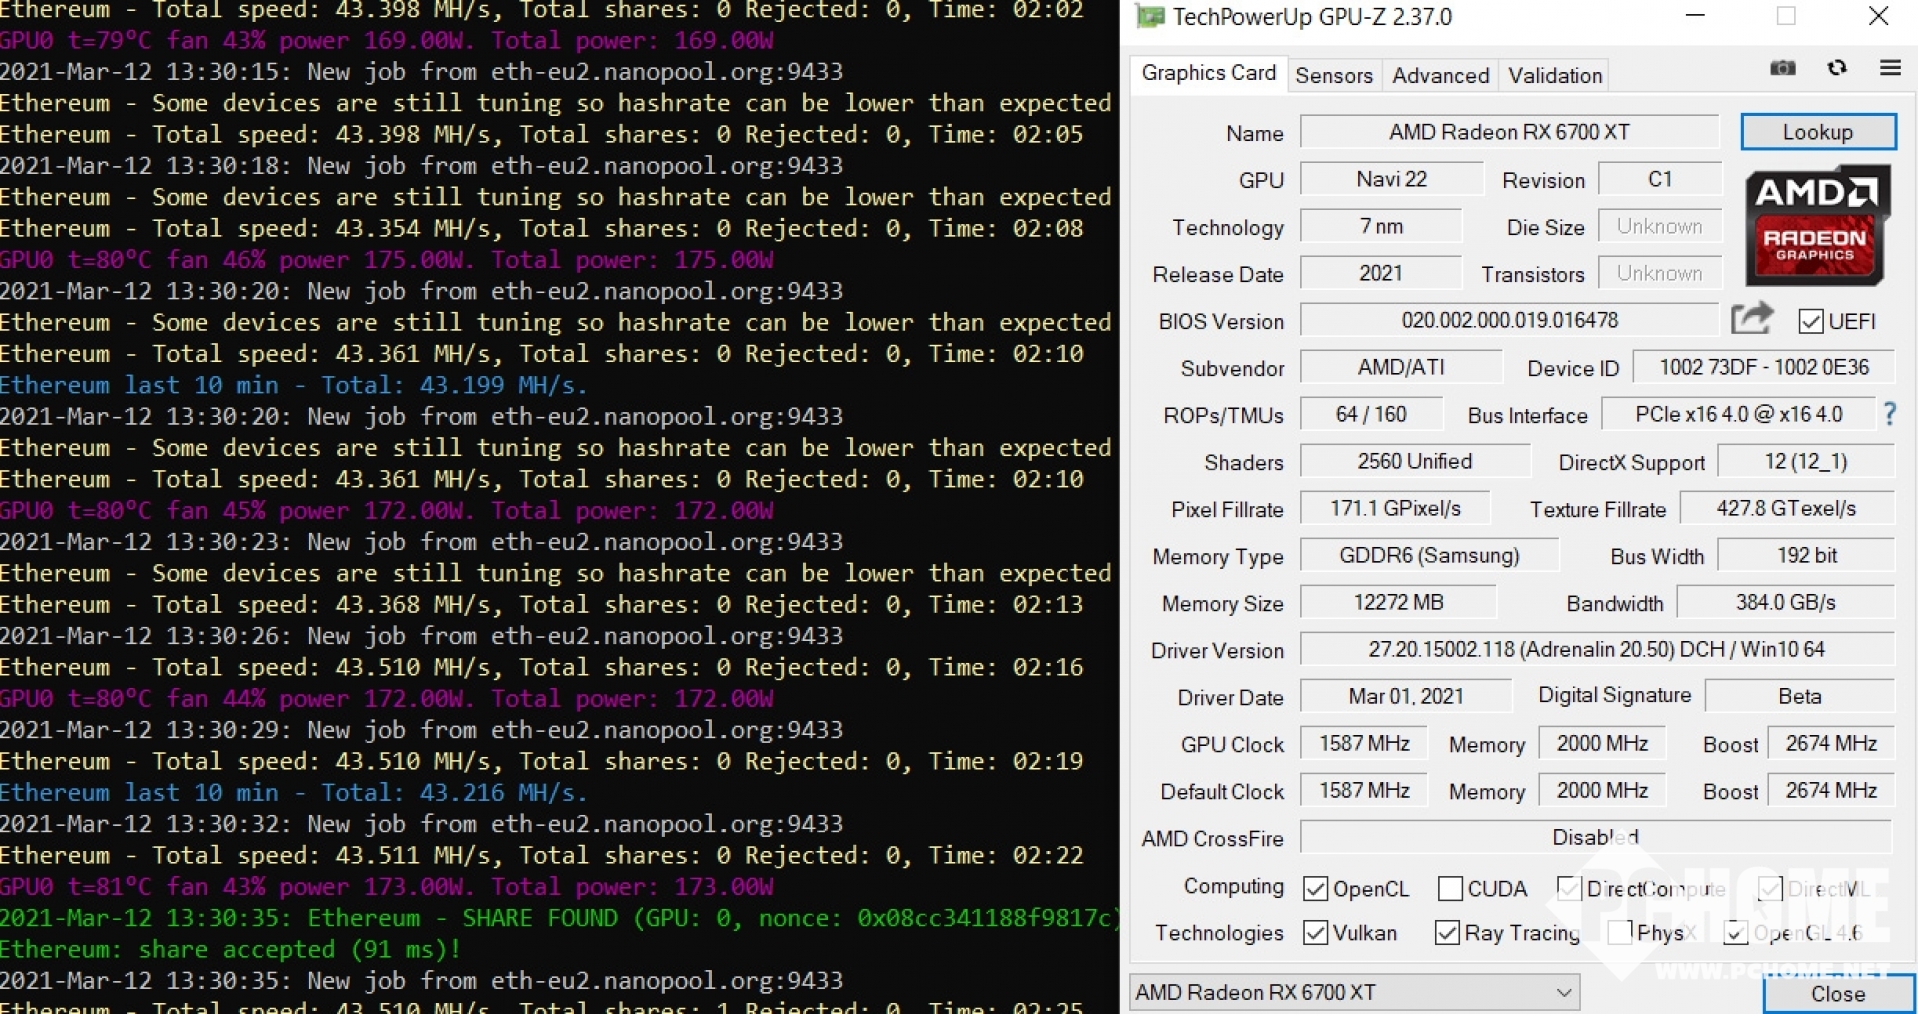
Task: Click the screenshot camera icon
Action: click(x=1782, y=68)
